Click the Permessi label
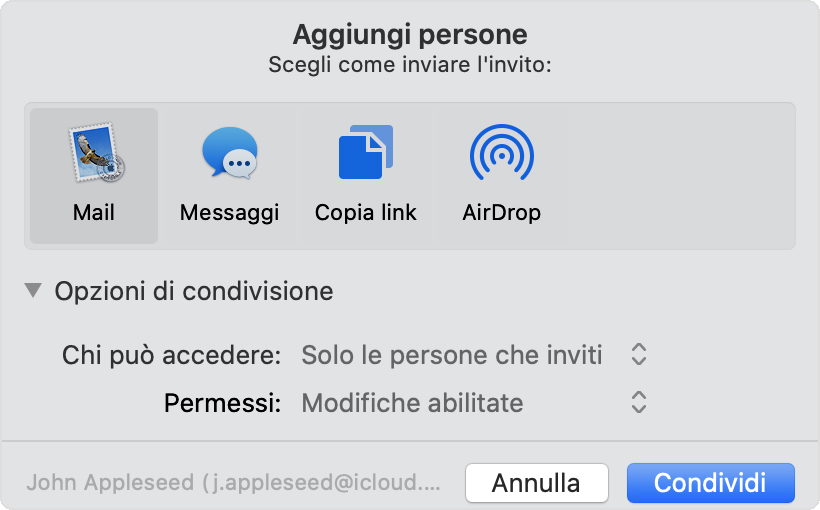Screen dimensions: 820x510 pyautogui.click(x=223, y=403)
